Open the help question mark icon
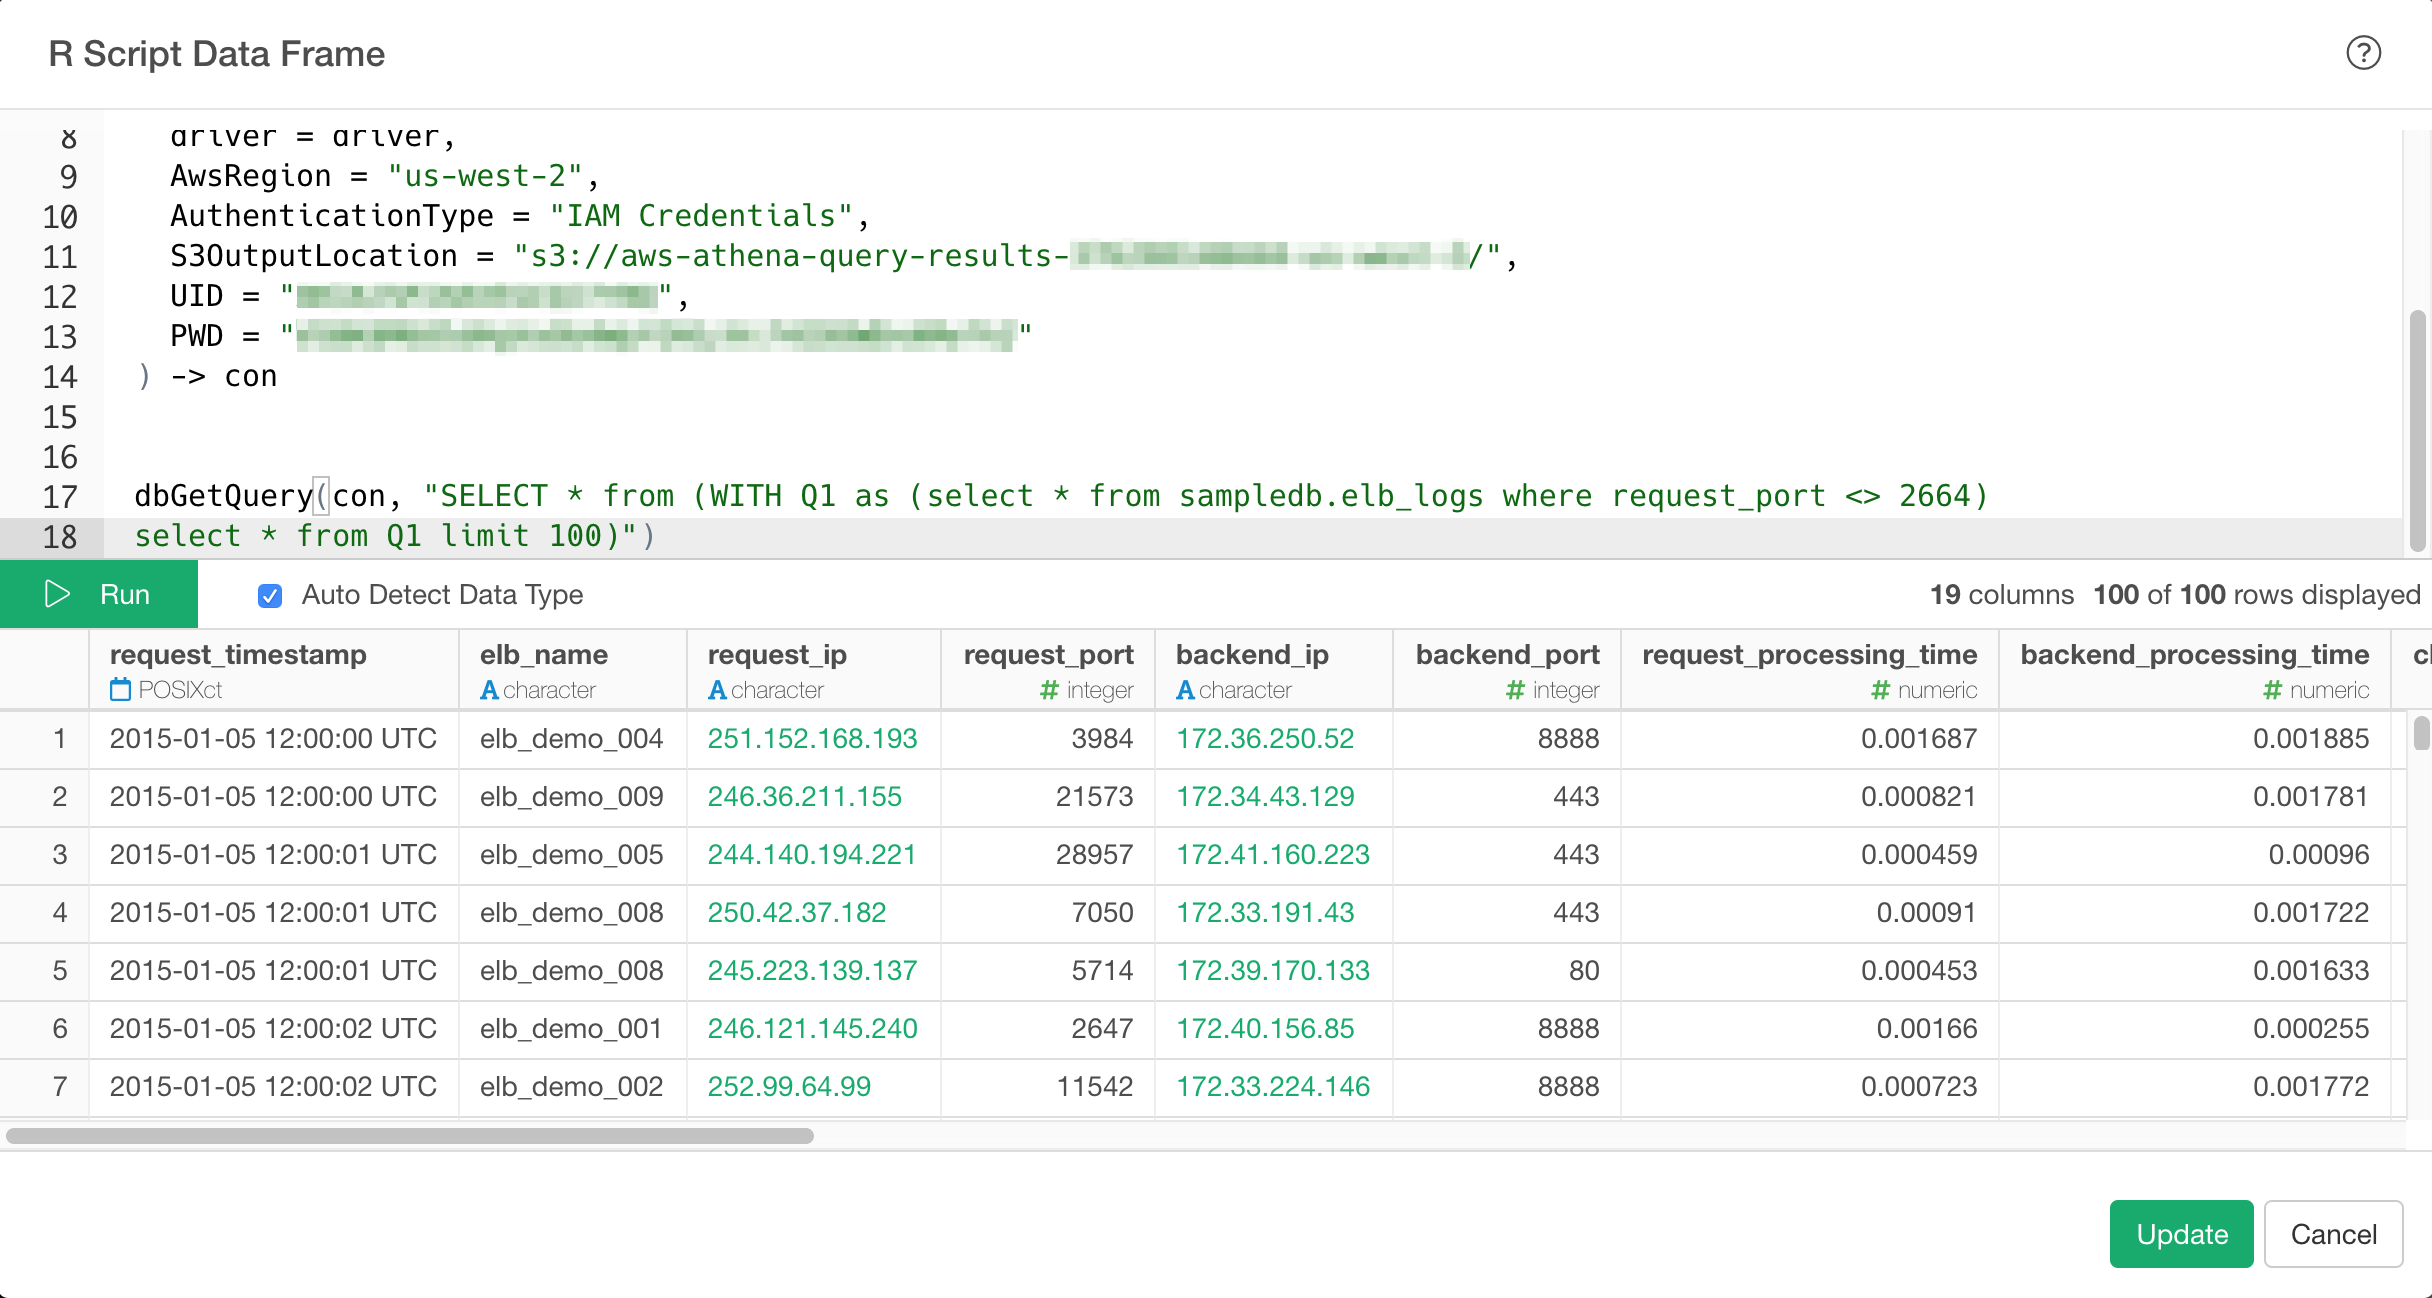Screen dimensions: 2432x1298 [x=2363, y=53]
